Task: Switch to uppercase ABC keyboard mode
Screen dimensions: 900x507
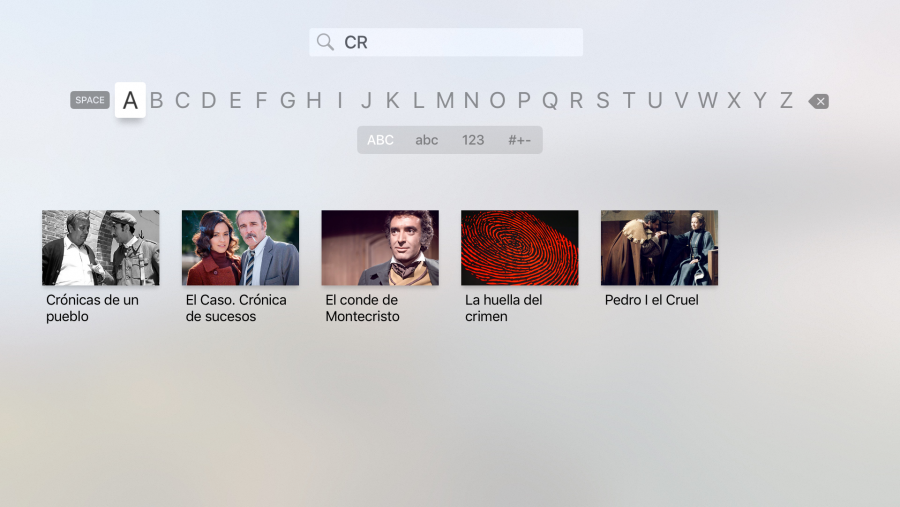Action: tap(380, 140)
